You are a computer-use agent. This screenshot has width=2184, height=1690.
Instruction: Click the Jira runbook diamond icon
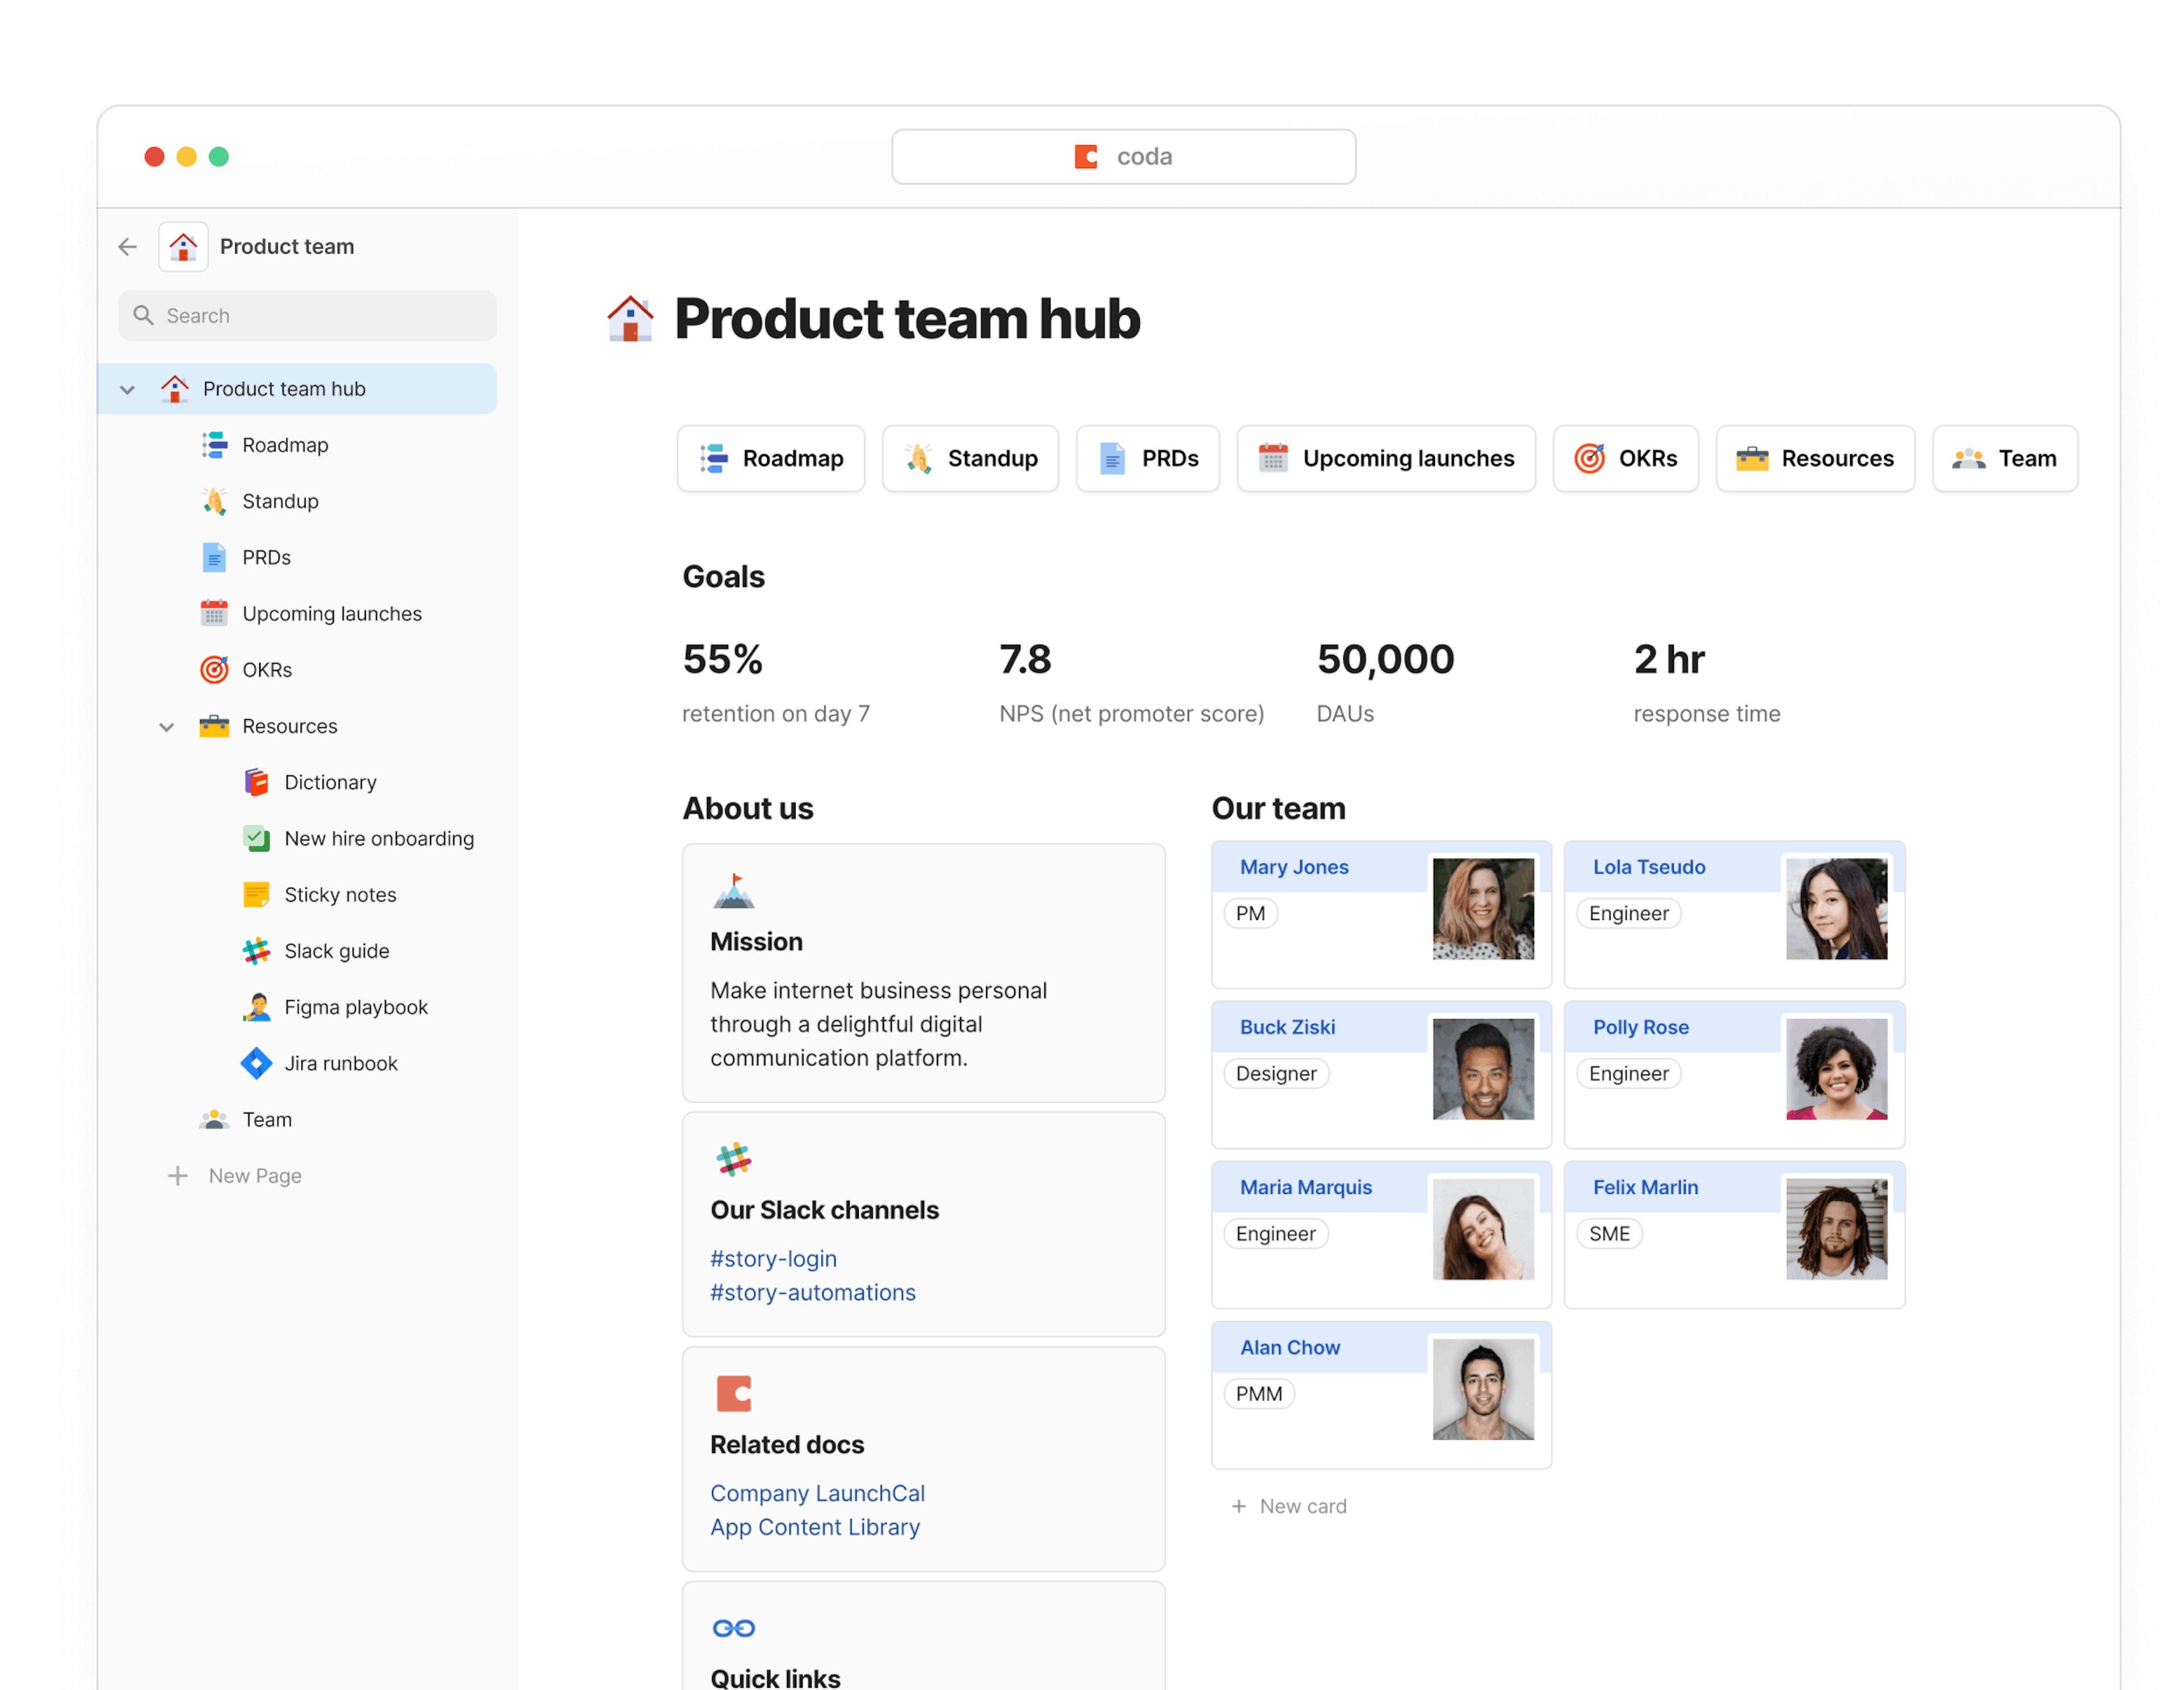(257, 1063)
